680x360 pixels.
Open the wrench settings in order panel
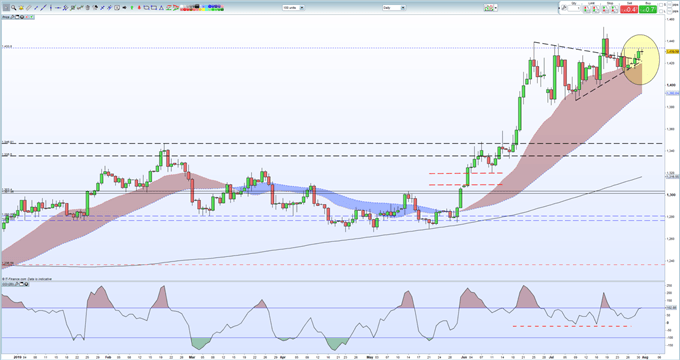click(564, 8)
